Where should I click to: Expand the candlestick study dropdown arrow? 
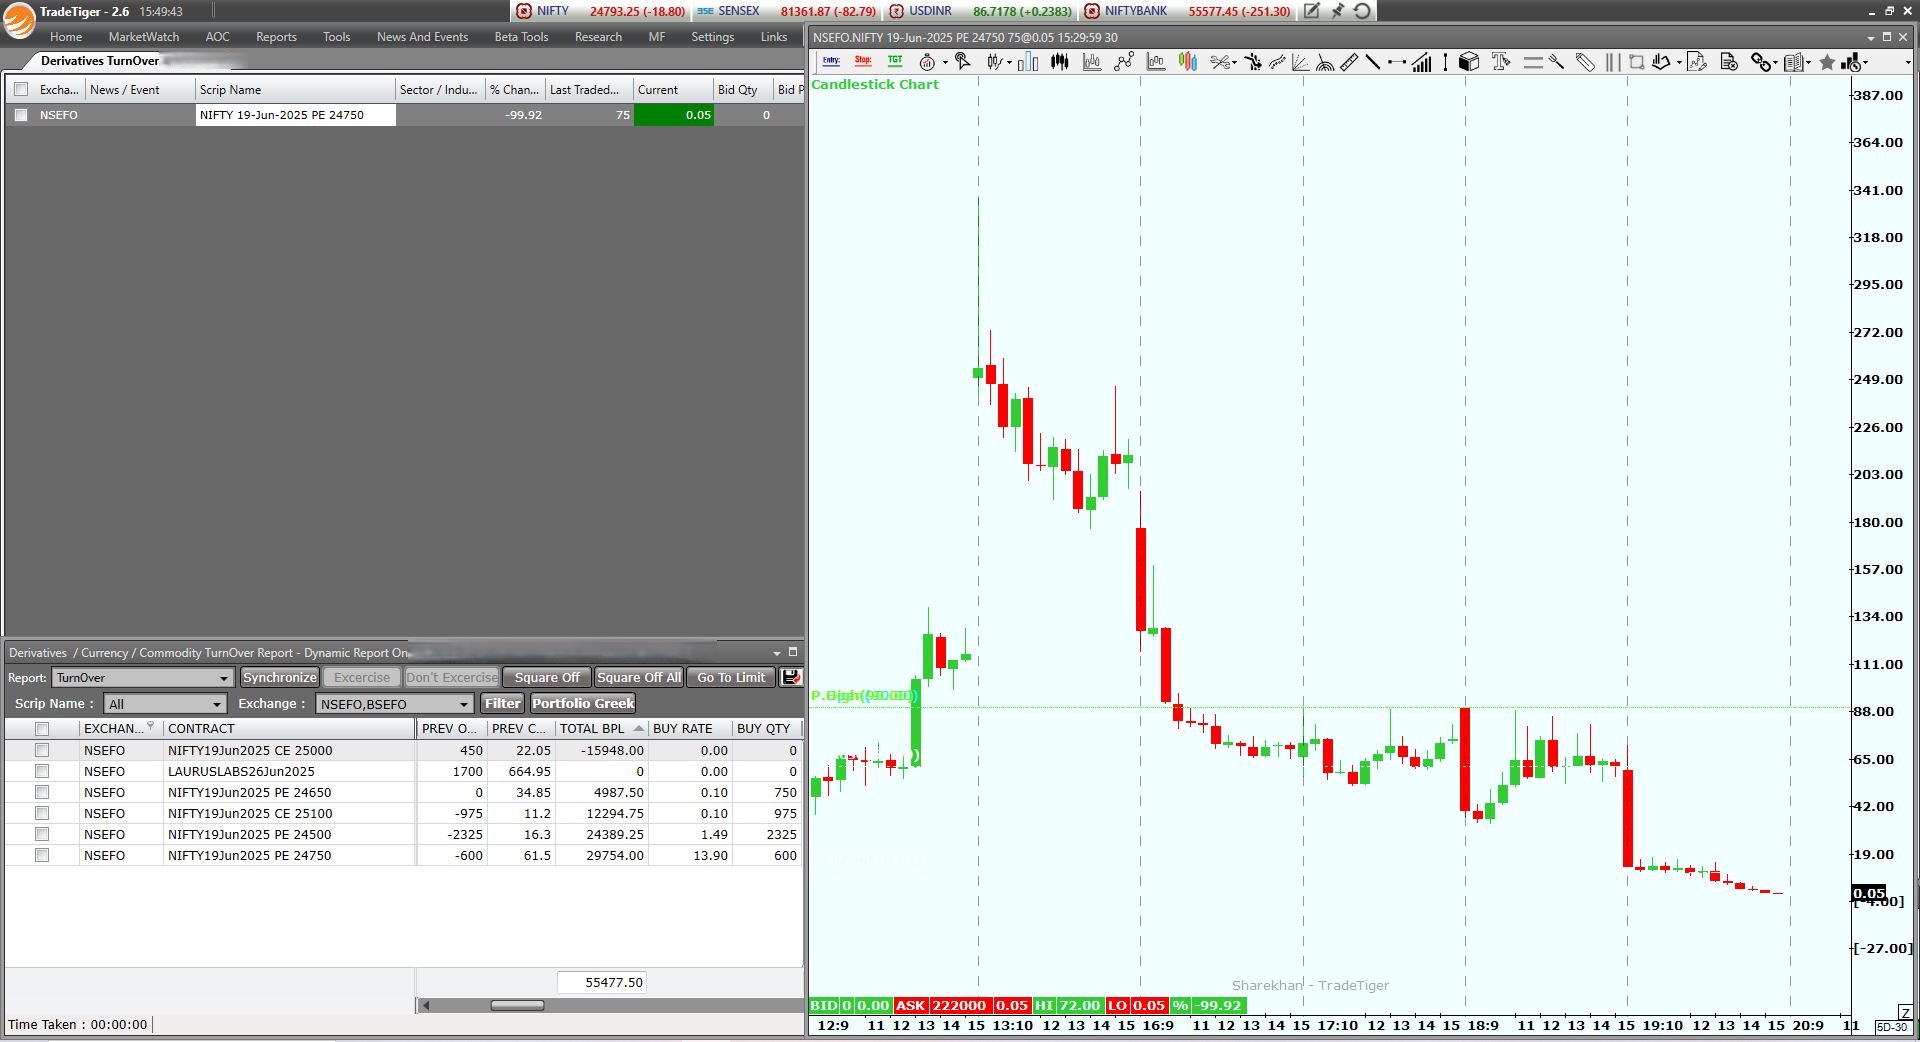point(1009,63)
